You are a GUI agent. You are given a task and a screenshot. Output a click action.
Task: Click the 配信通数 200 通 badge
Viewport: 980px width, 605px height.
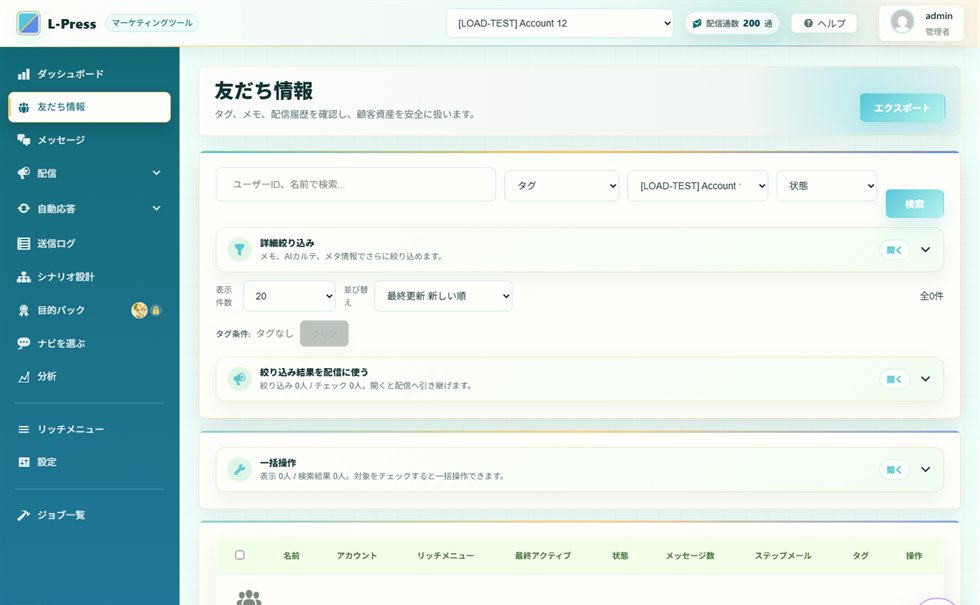point(732,23)
